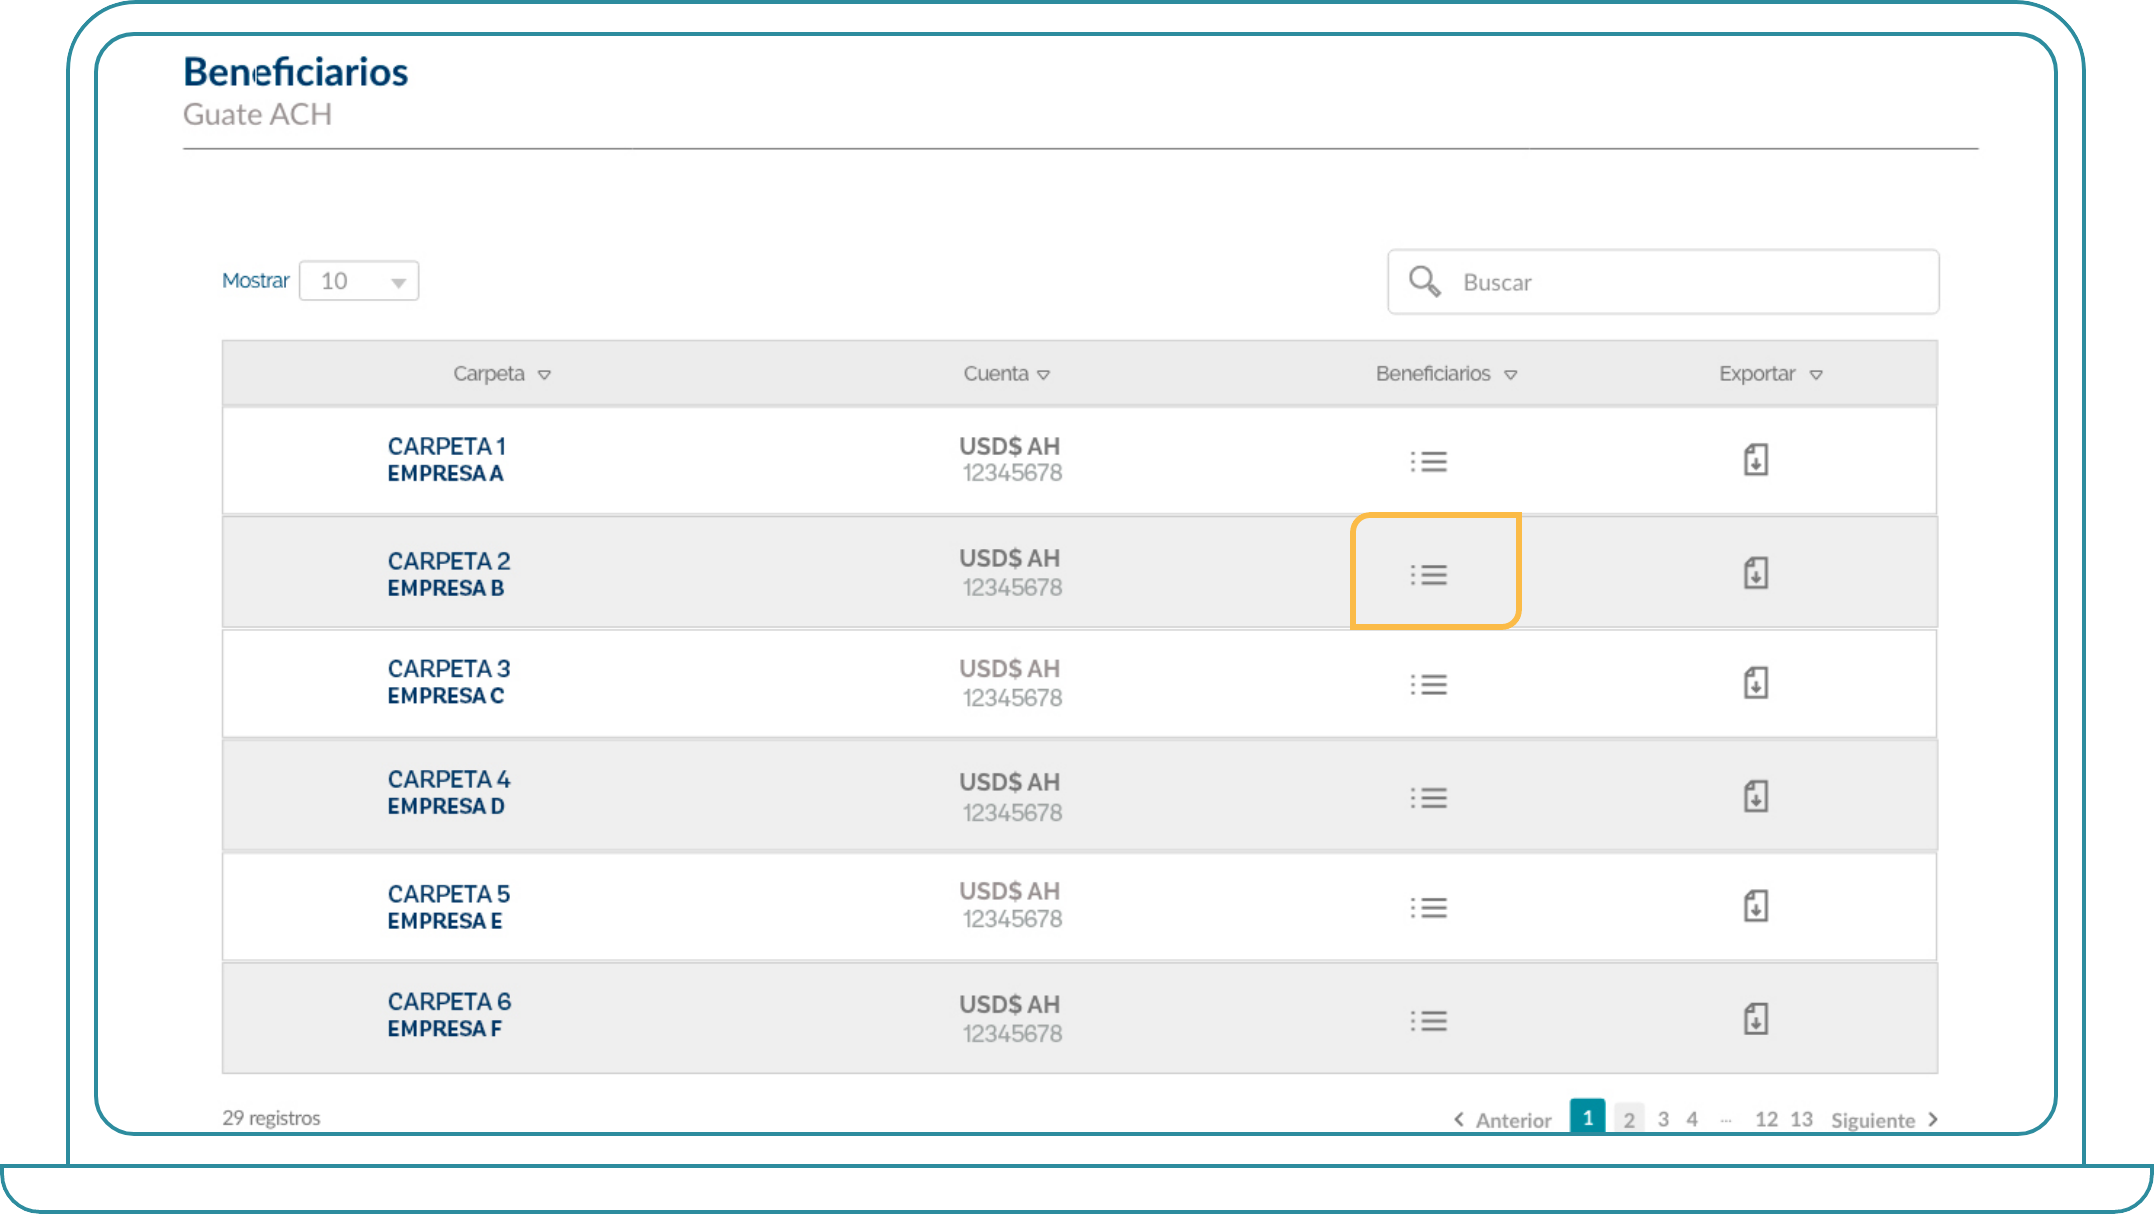Jump to pagination page 3
The image size is (2154, 1214).
pos(1663,1119)
